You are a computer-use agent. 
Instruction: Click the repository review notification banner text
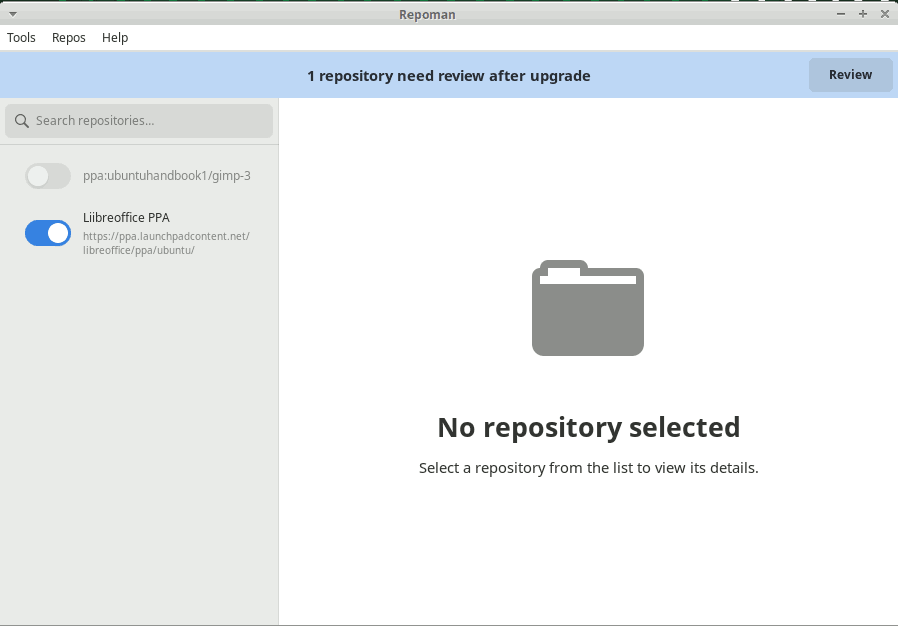tap(449, 76)
